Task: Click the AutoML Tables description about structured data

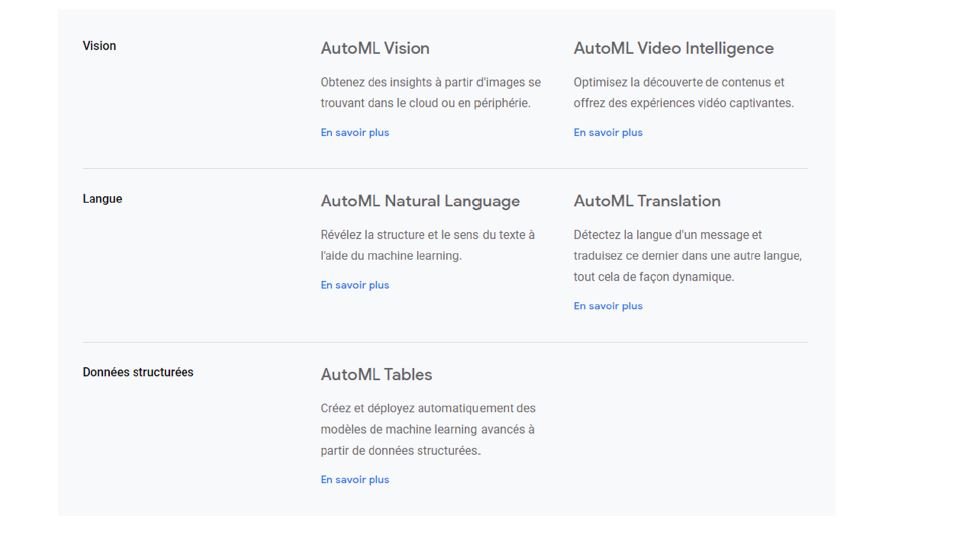Action: click(x=428, y=429)
